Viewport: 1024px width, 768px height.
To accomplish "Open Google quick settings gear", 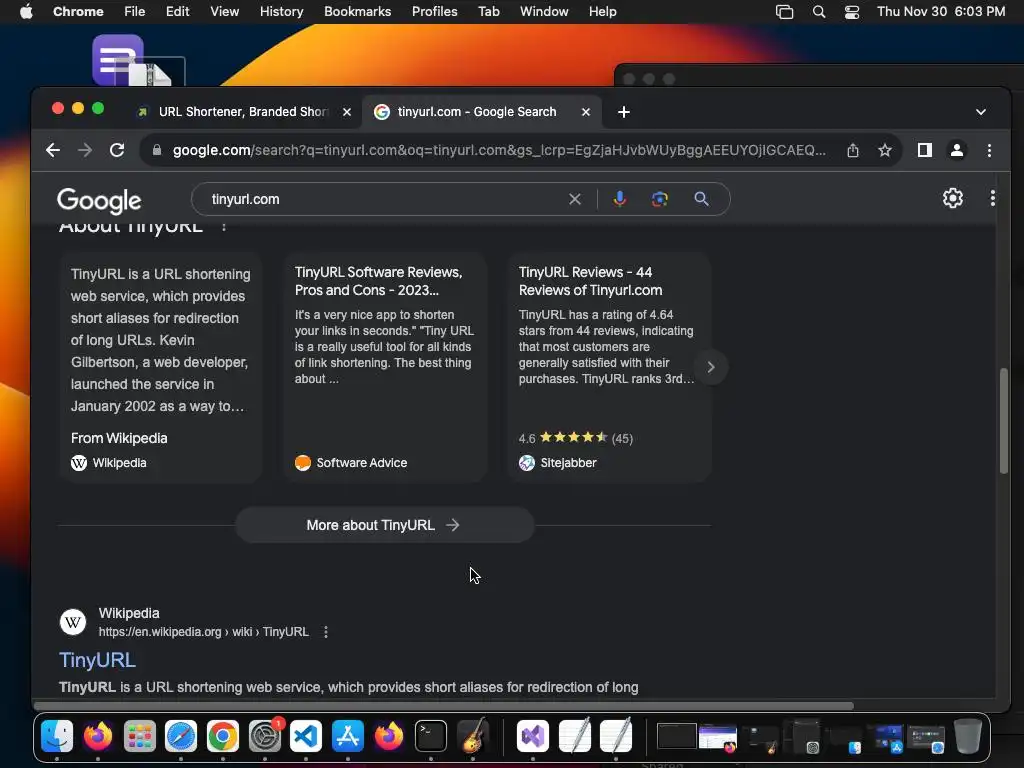I will click(953, 198).
